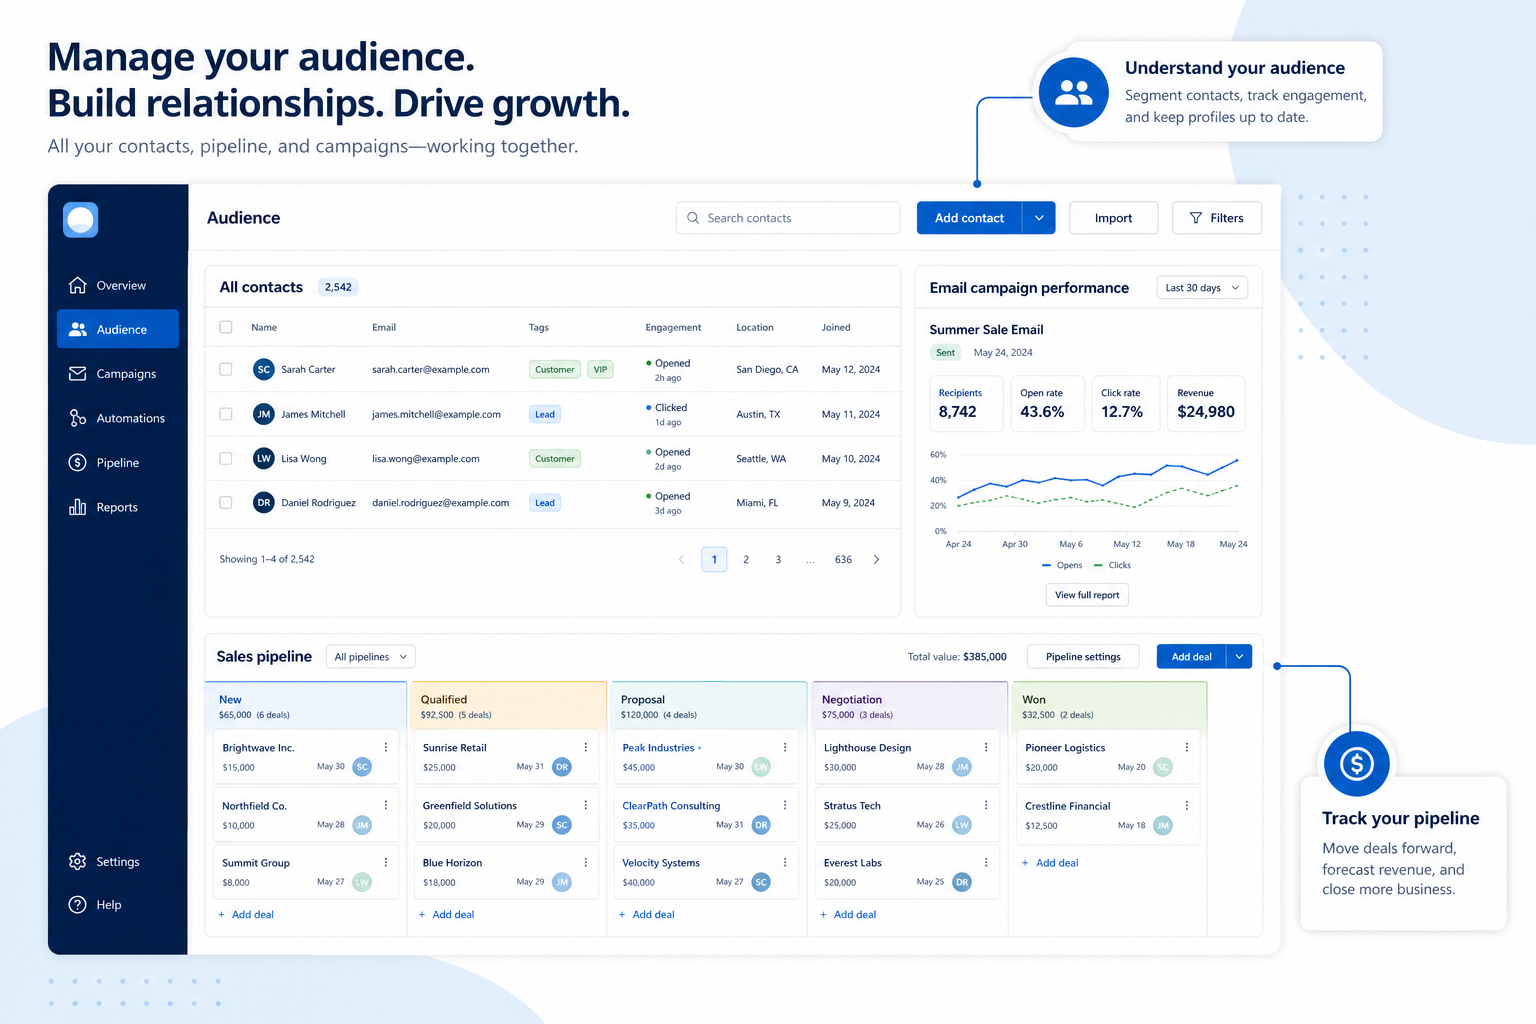Click the Add deal blue button
Image resolution: width=1536 pixels, height=1024 pixels.
(x=1191, y=657)
